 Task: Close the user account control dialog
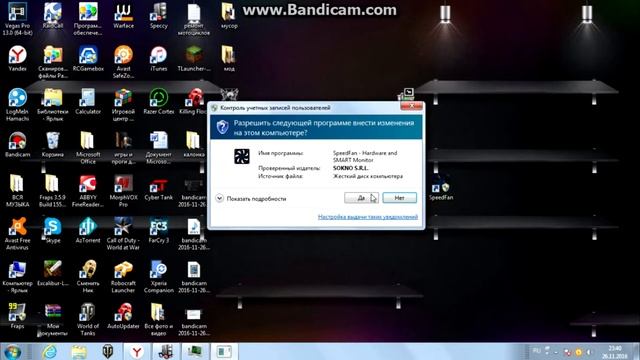tap(411, 106)
